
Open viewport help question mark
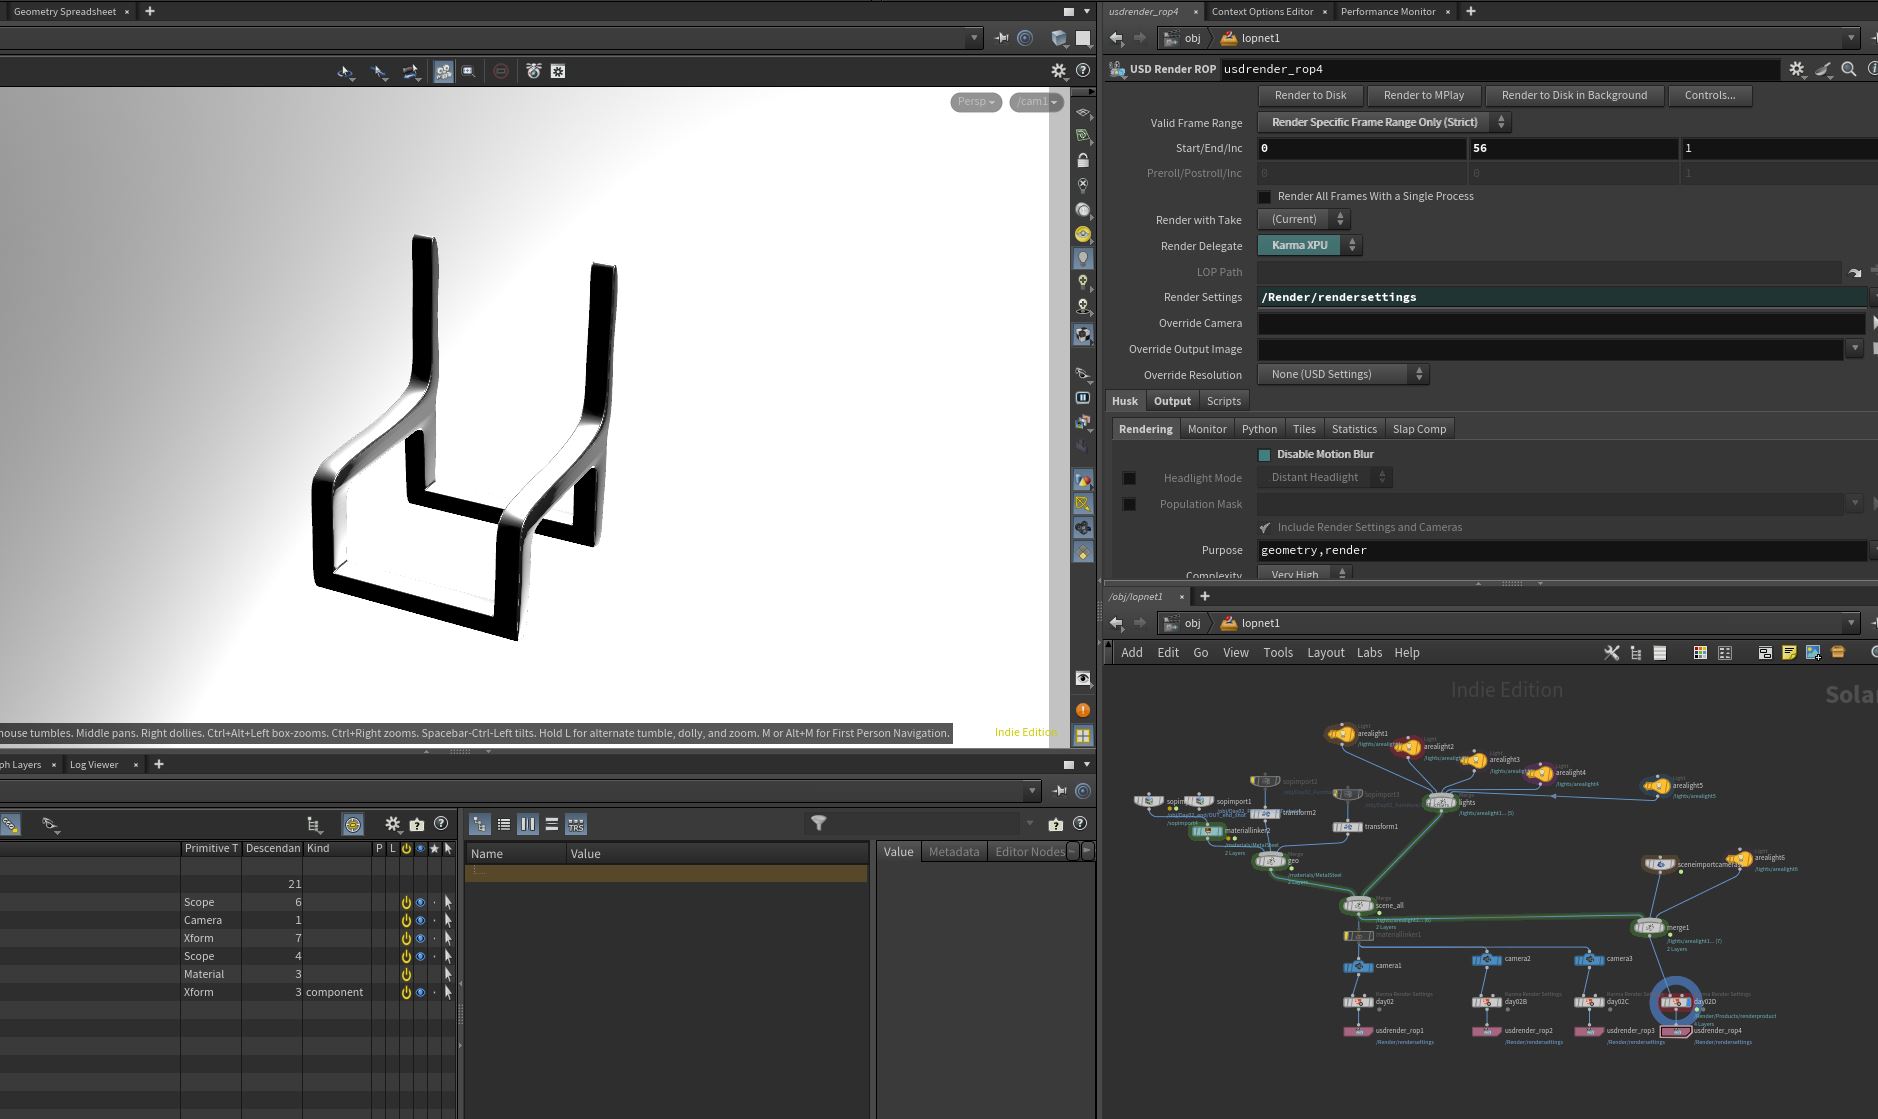pyautogui.click(x=1083, y=71)
